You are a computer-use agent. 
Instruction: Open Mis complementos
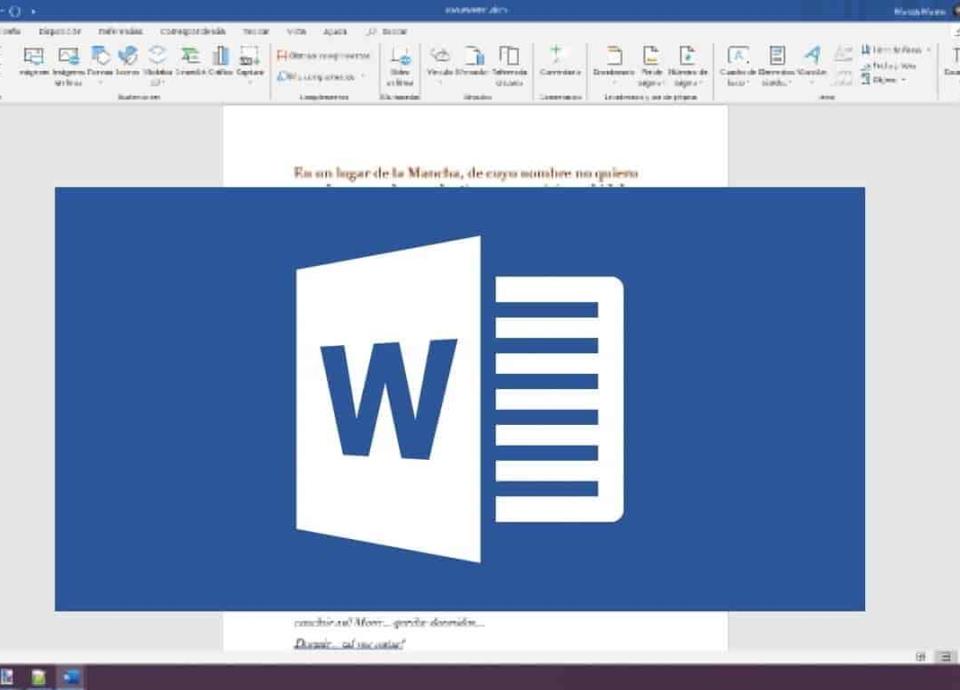click(321, 77)
